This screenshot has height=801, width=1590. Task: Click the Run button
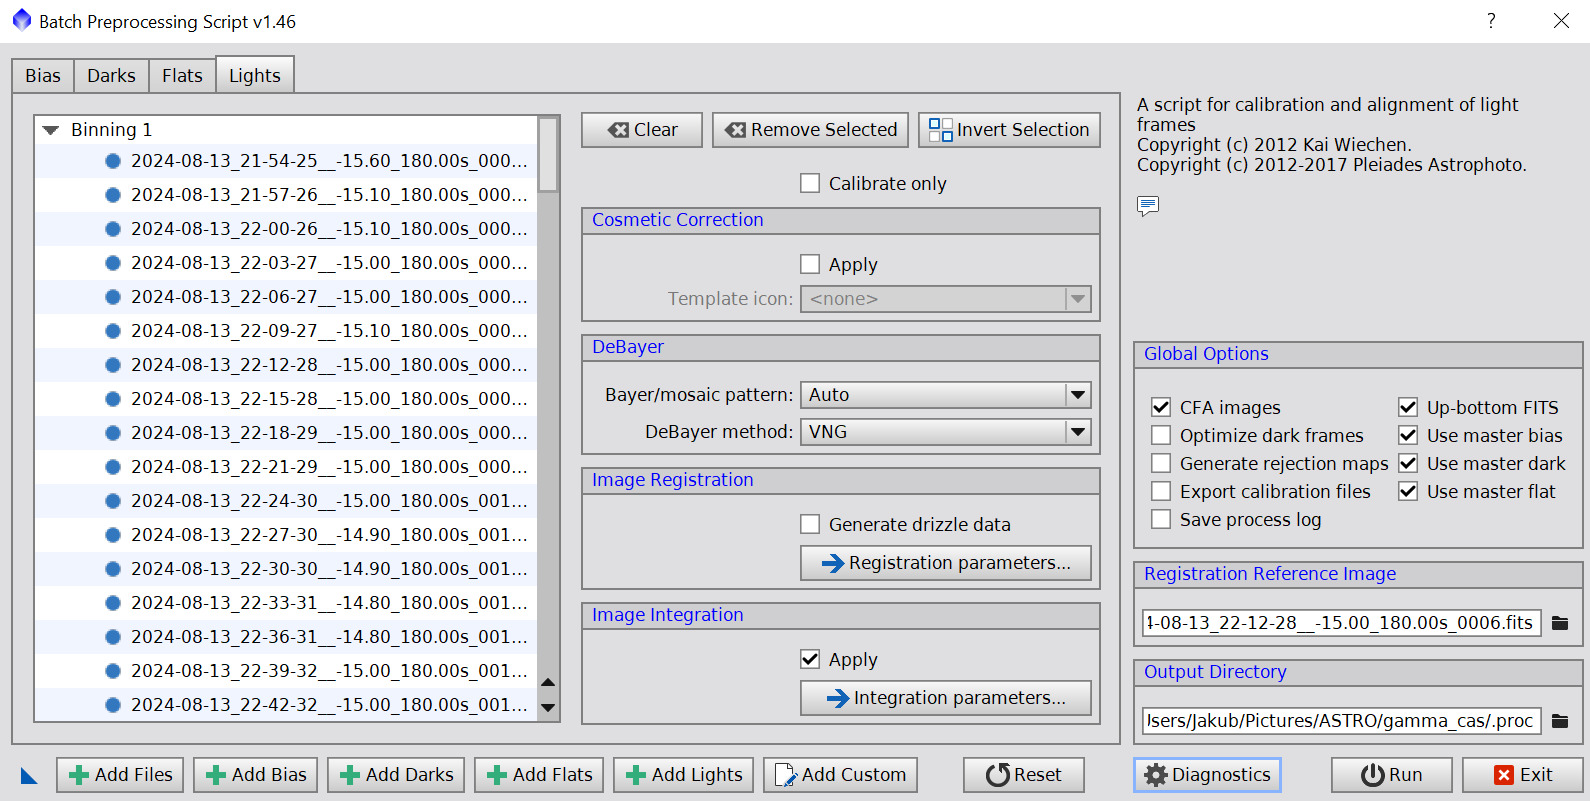(1391, 775)
